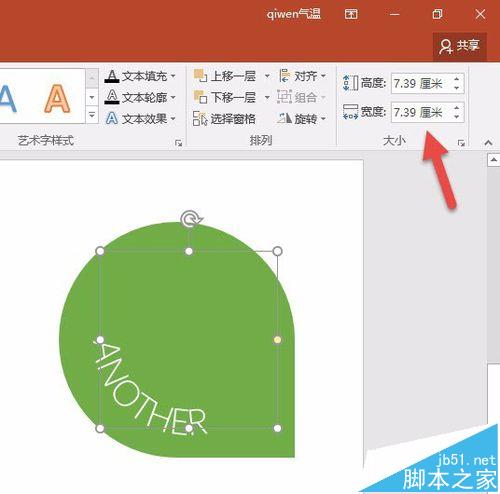Viewport: 500px width, 494px height.
Task: Click the rotation handle above the text box
Action: [190, 219]
